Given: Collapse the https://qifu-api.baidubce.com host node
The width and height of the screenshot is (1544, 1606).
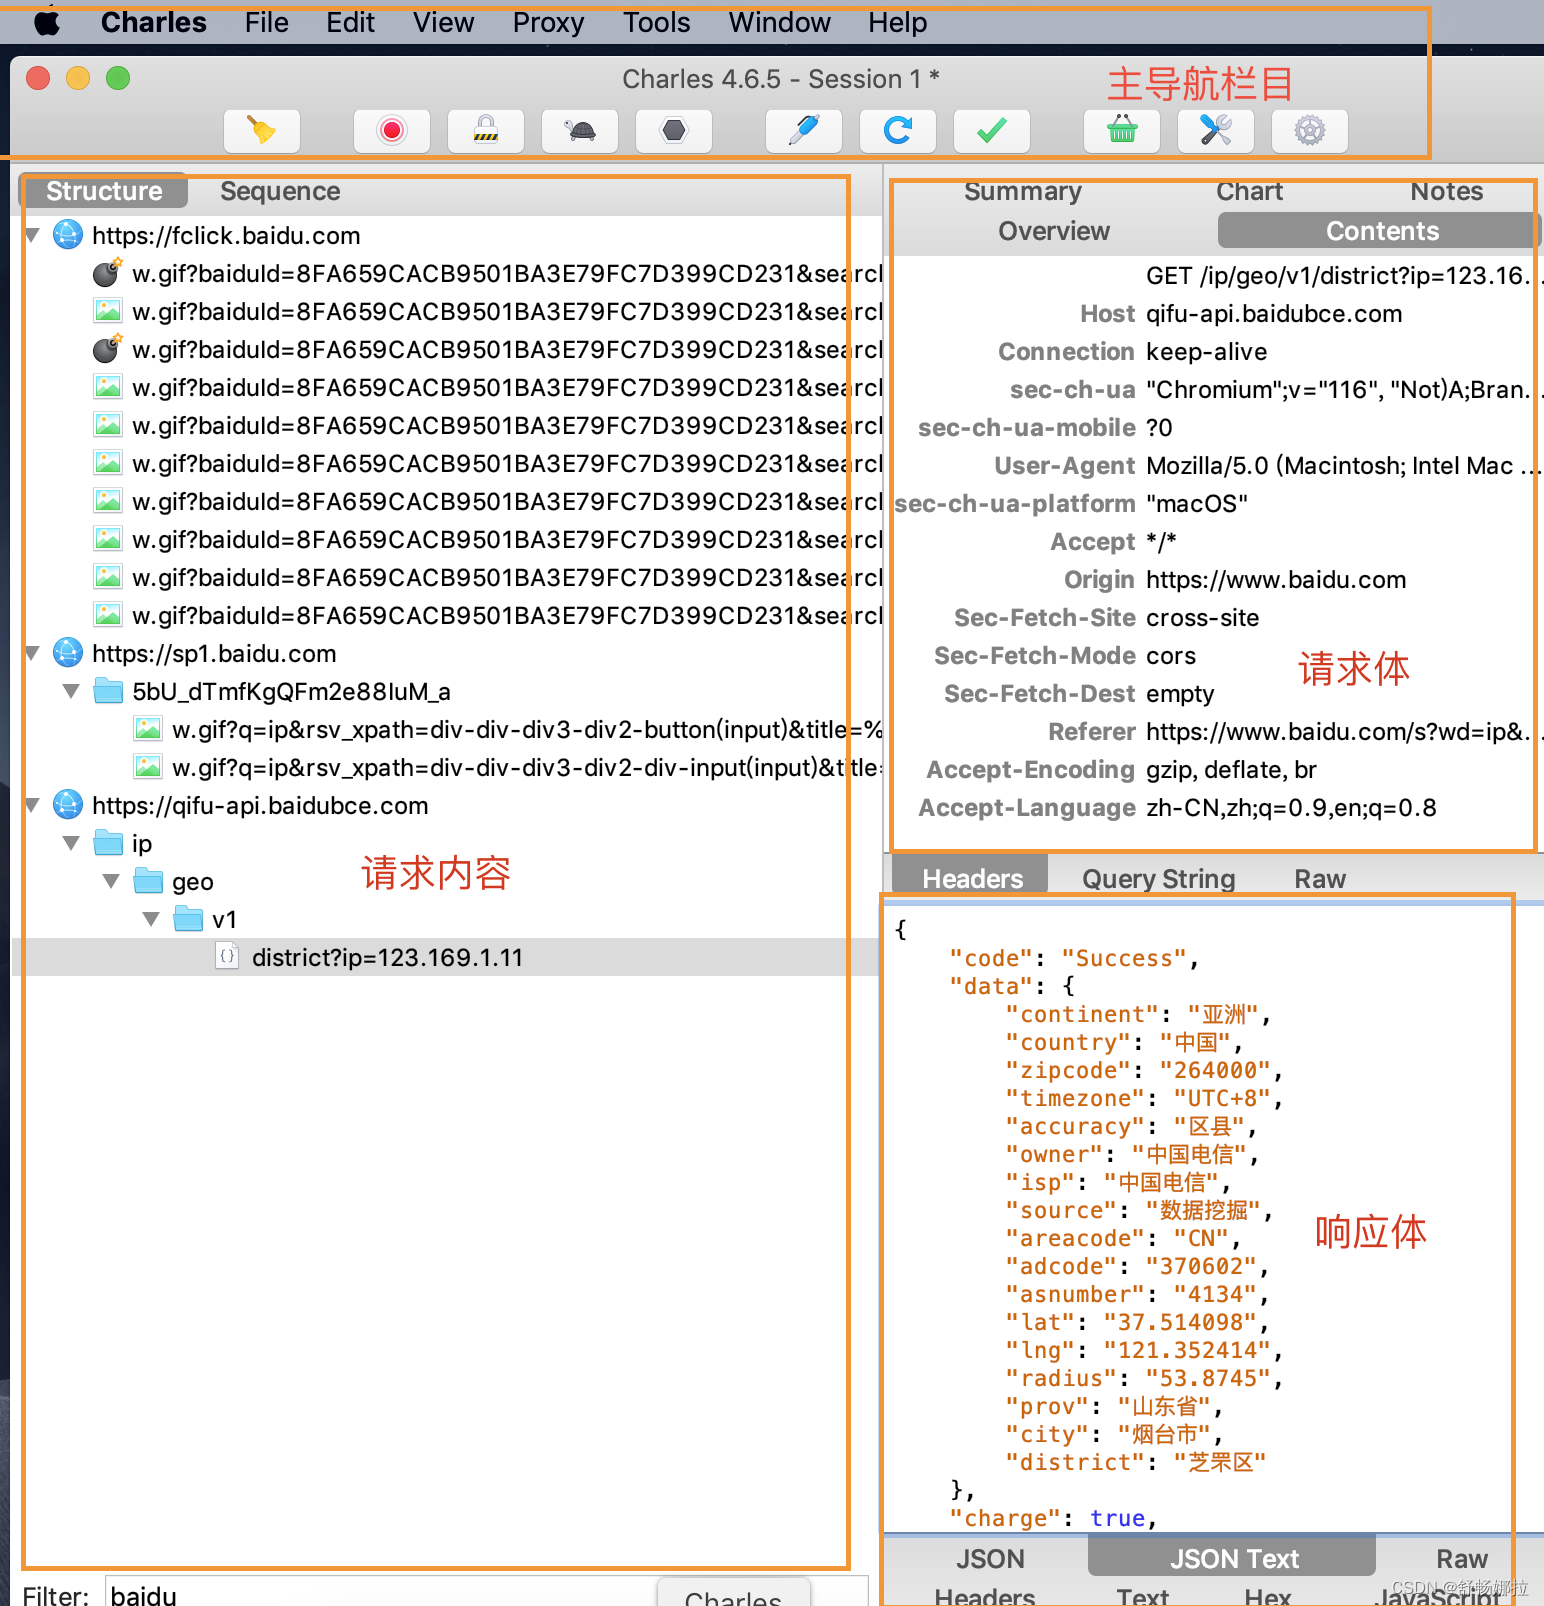Looking at the screenshot, I should pyautogui.click(x=32, y=805).
